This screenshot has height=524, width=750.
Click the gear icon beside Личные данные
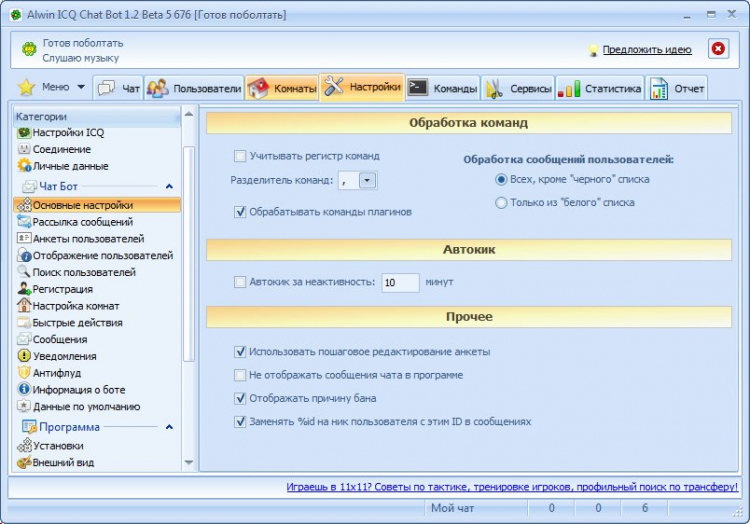24,166
